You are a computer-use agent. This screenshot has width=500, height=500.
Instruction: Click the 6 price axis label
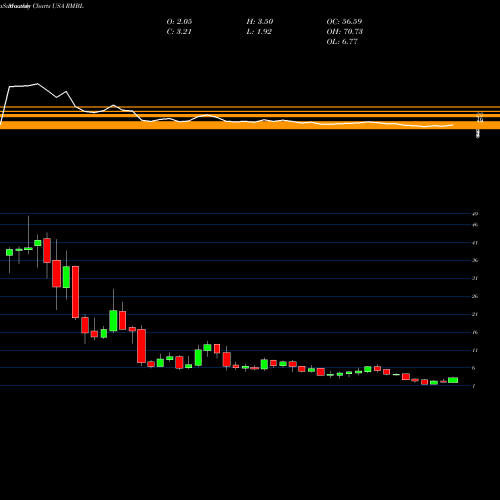coord(474,368)
